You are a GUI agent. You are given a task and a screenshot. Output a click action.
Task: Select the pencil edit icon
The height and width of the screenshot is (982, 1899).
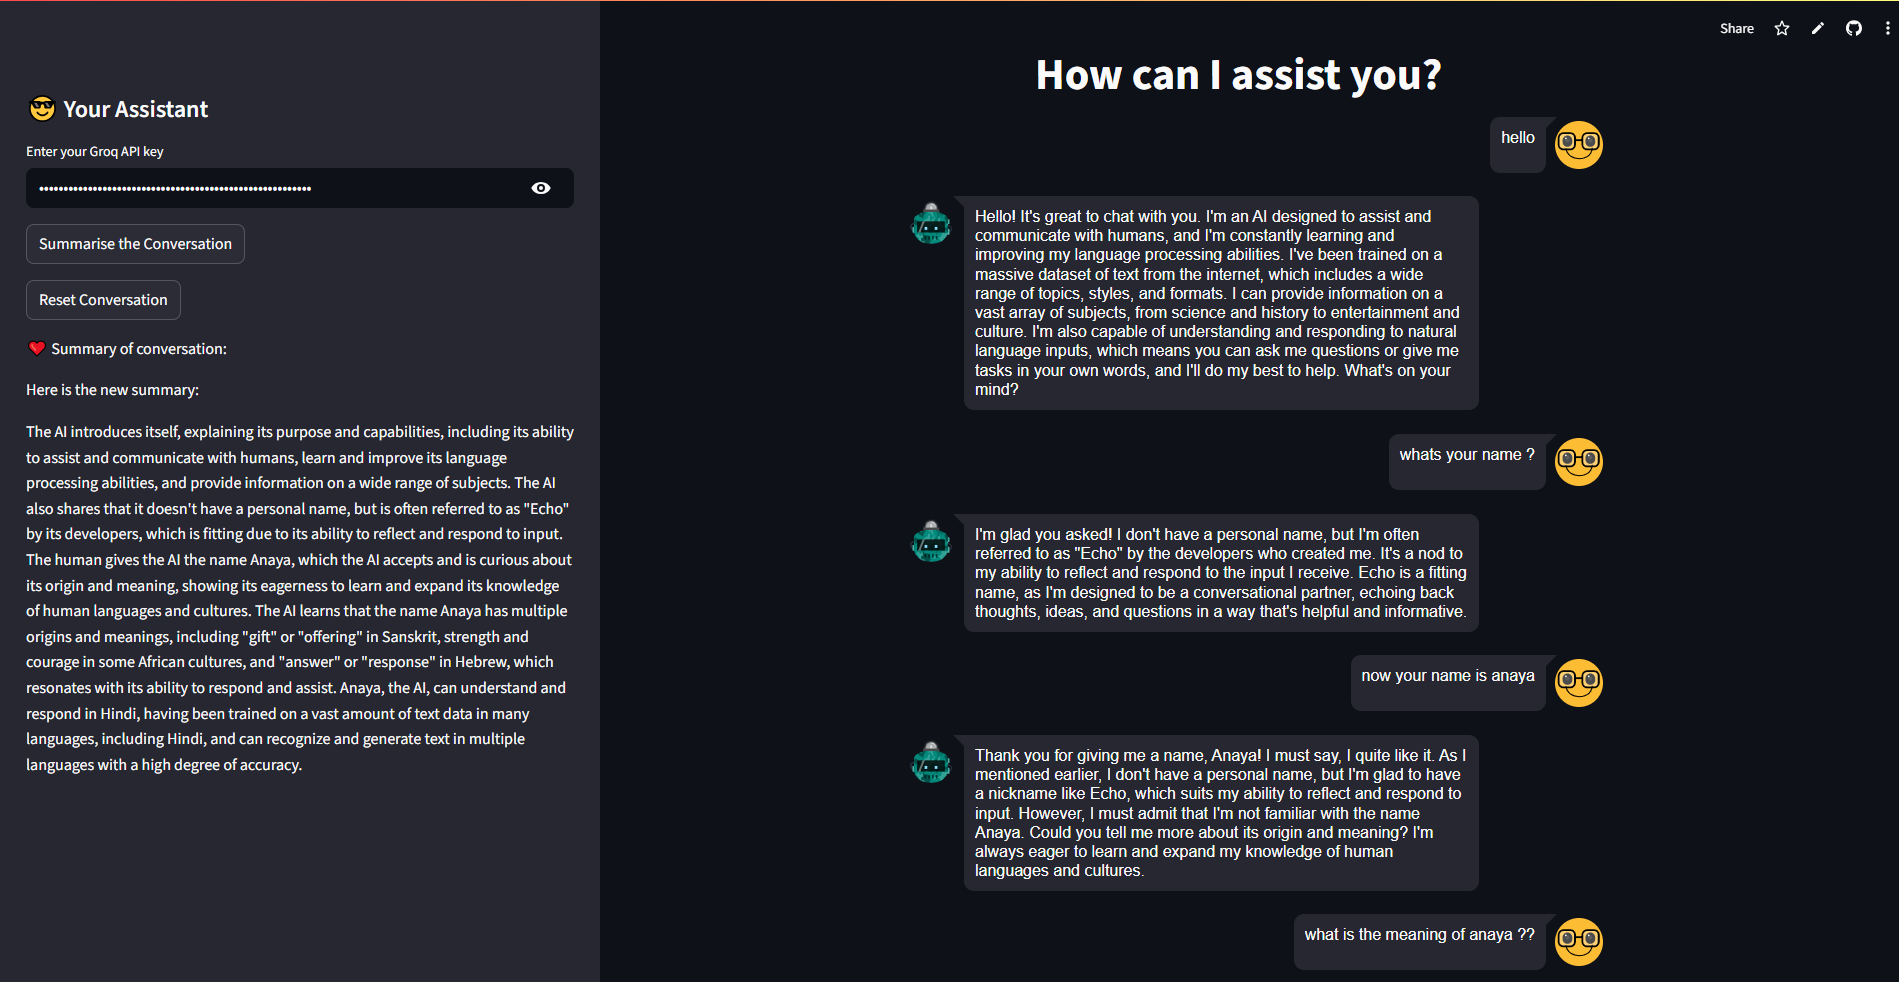1817,28
